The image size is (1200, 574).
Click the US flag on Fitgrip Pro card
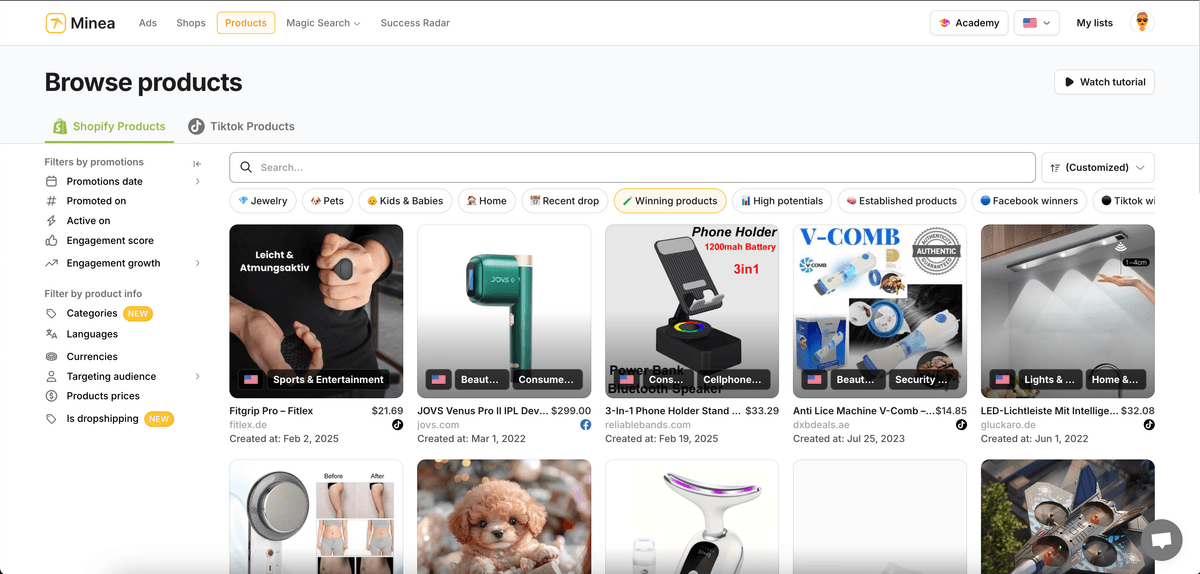click(x=251, y=380)
